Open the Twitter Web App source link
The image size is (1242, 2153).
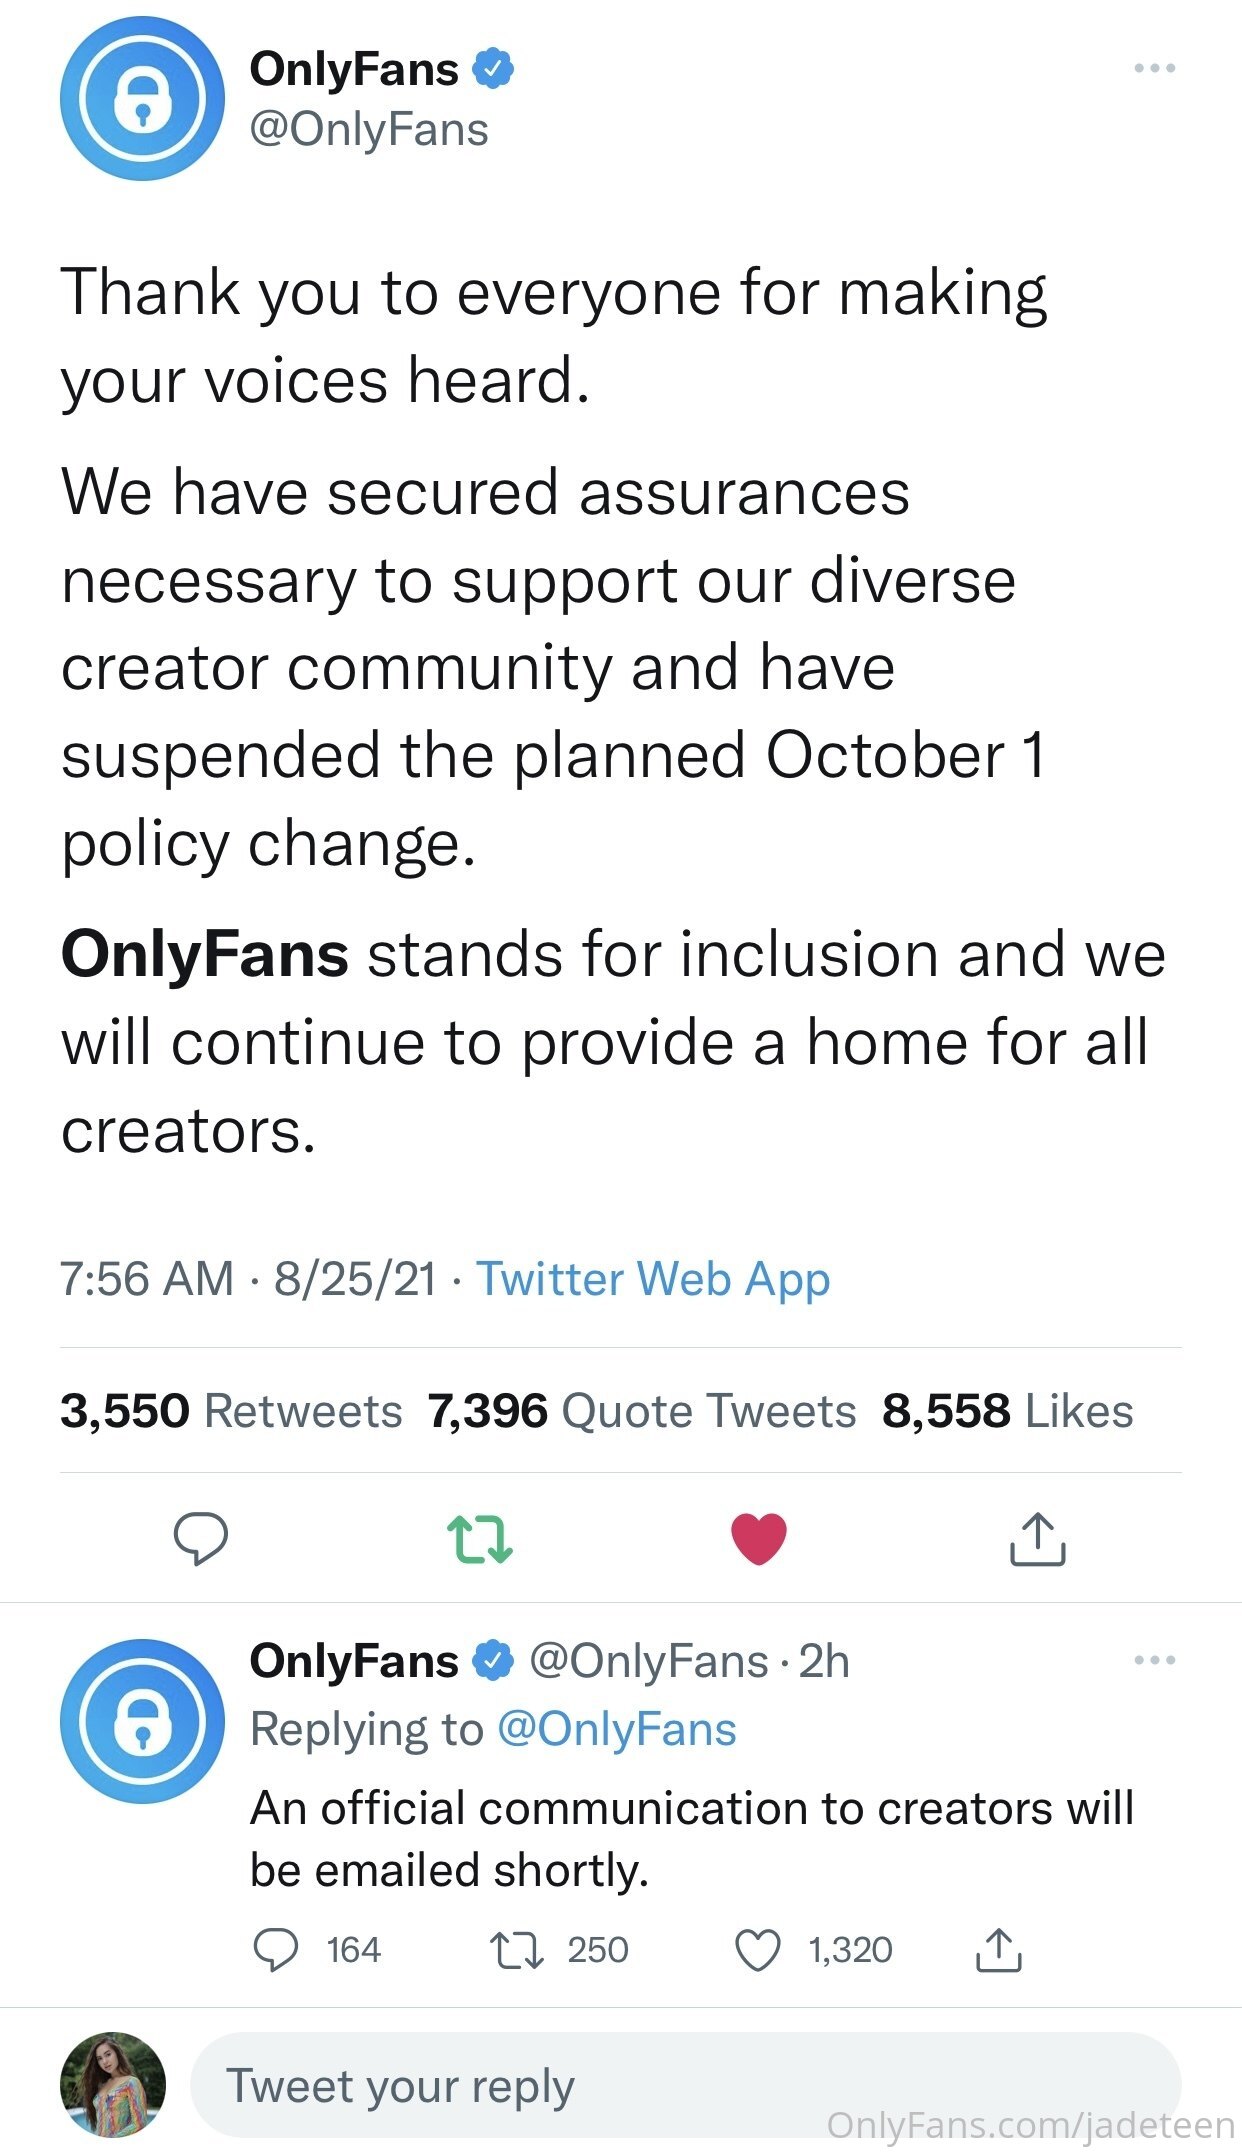652,1279
